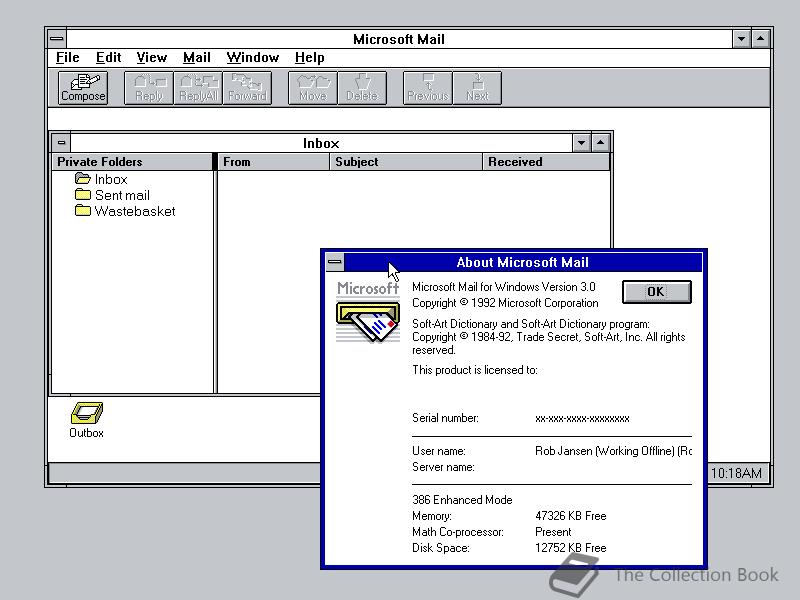Viewport: 800px width, 600px height.
Task: Click the Microsoft Mail logo in About dialog
Action: [x=368, y=312]
